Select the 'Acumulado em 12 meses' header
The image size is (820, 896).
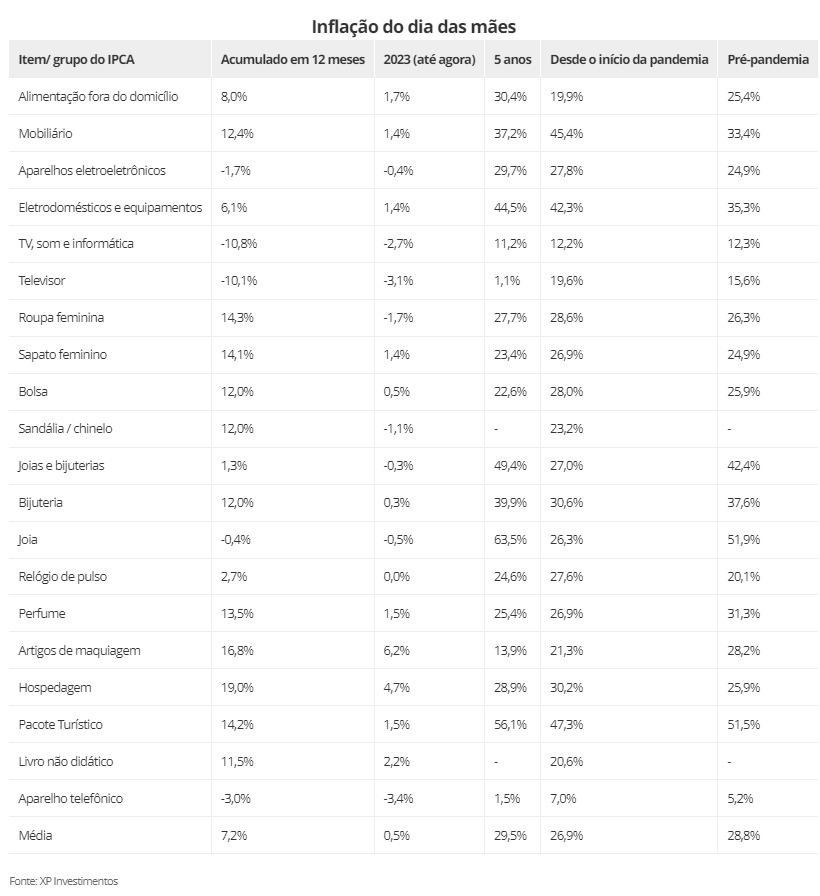(293, 59)
